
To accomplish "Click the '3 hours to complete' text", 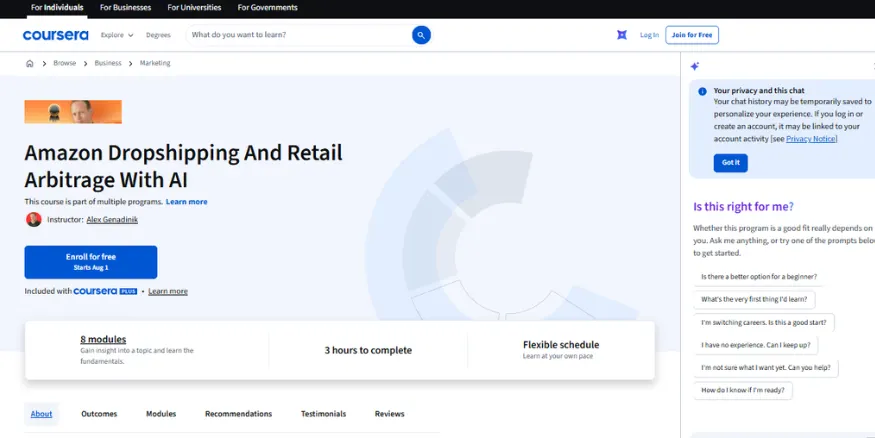I will pyautogui.click(x=368, y=350).
